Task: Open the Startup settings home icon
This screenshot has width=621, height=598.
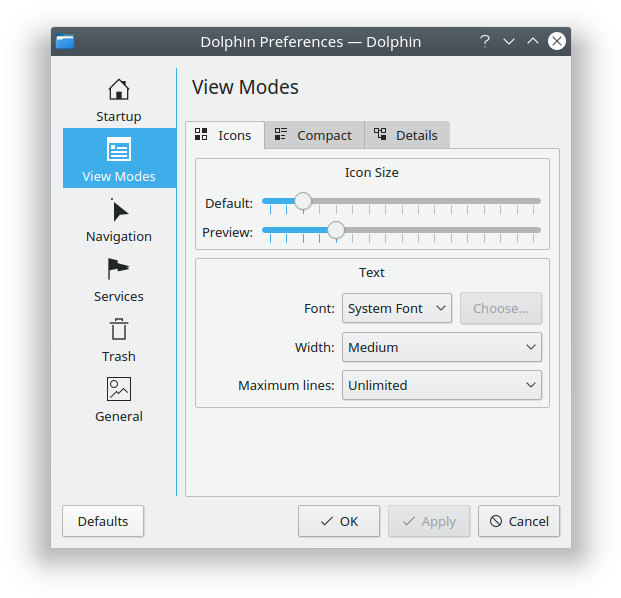Action: coord(119,90)
